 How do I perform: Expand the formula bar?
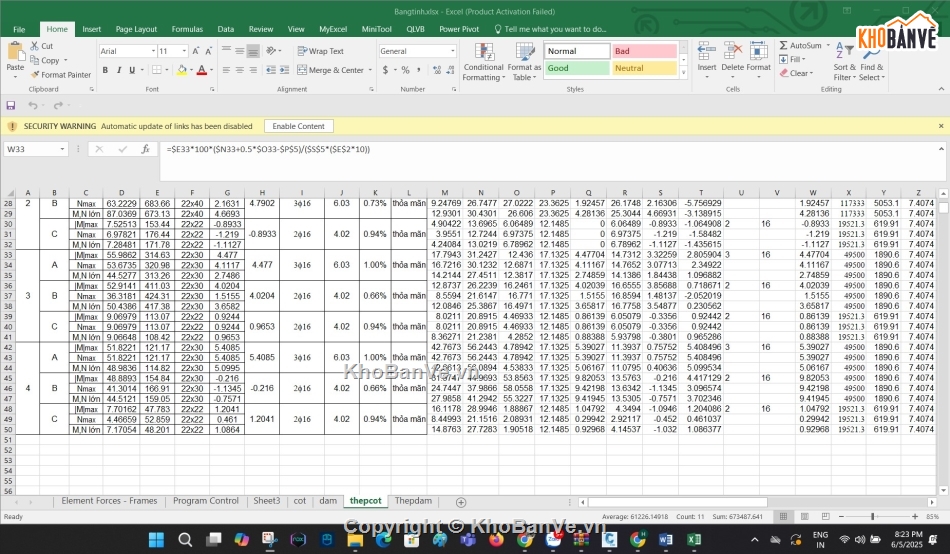point(941,149)
